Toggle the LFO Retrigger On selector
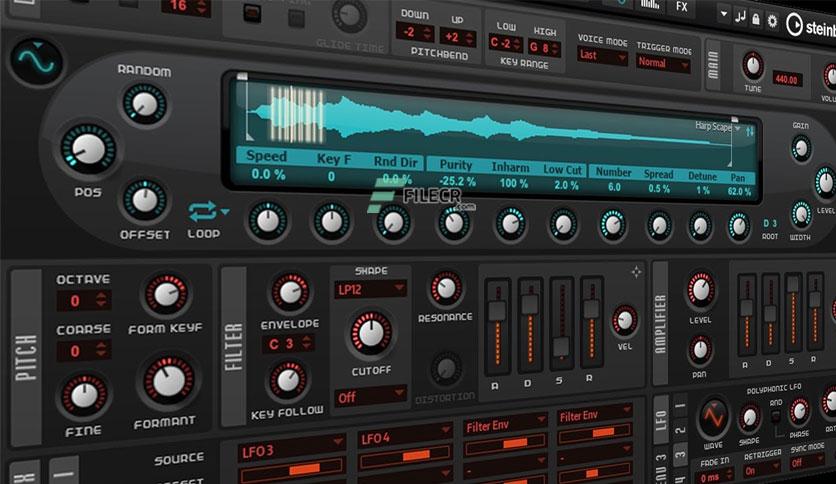Screen dimensions: 836x484 click(x=762, y=470)
